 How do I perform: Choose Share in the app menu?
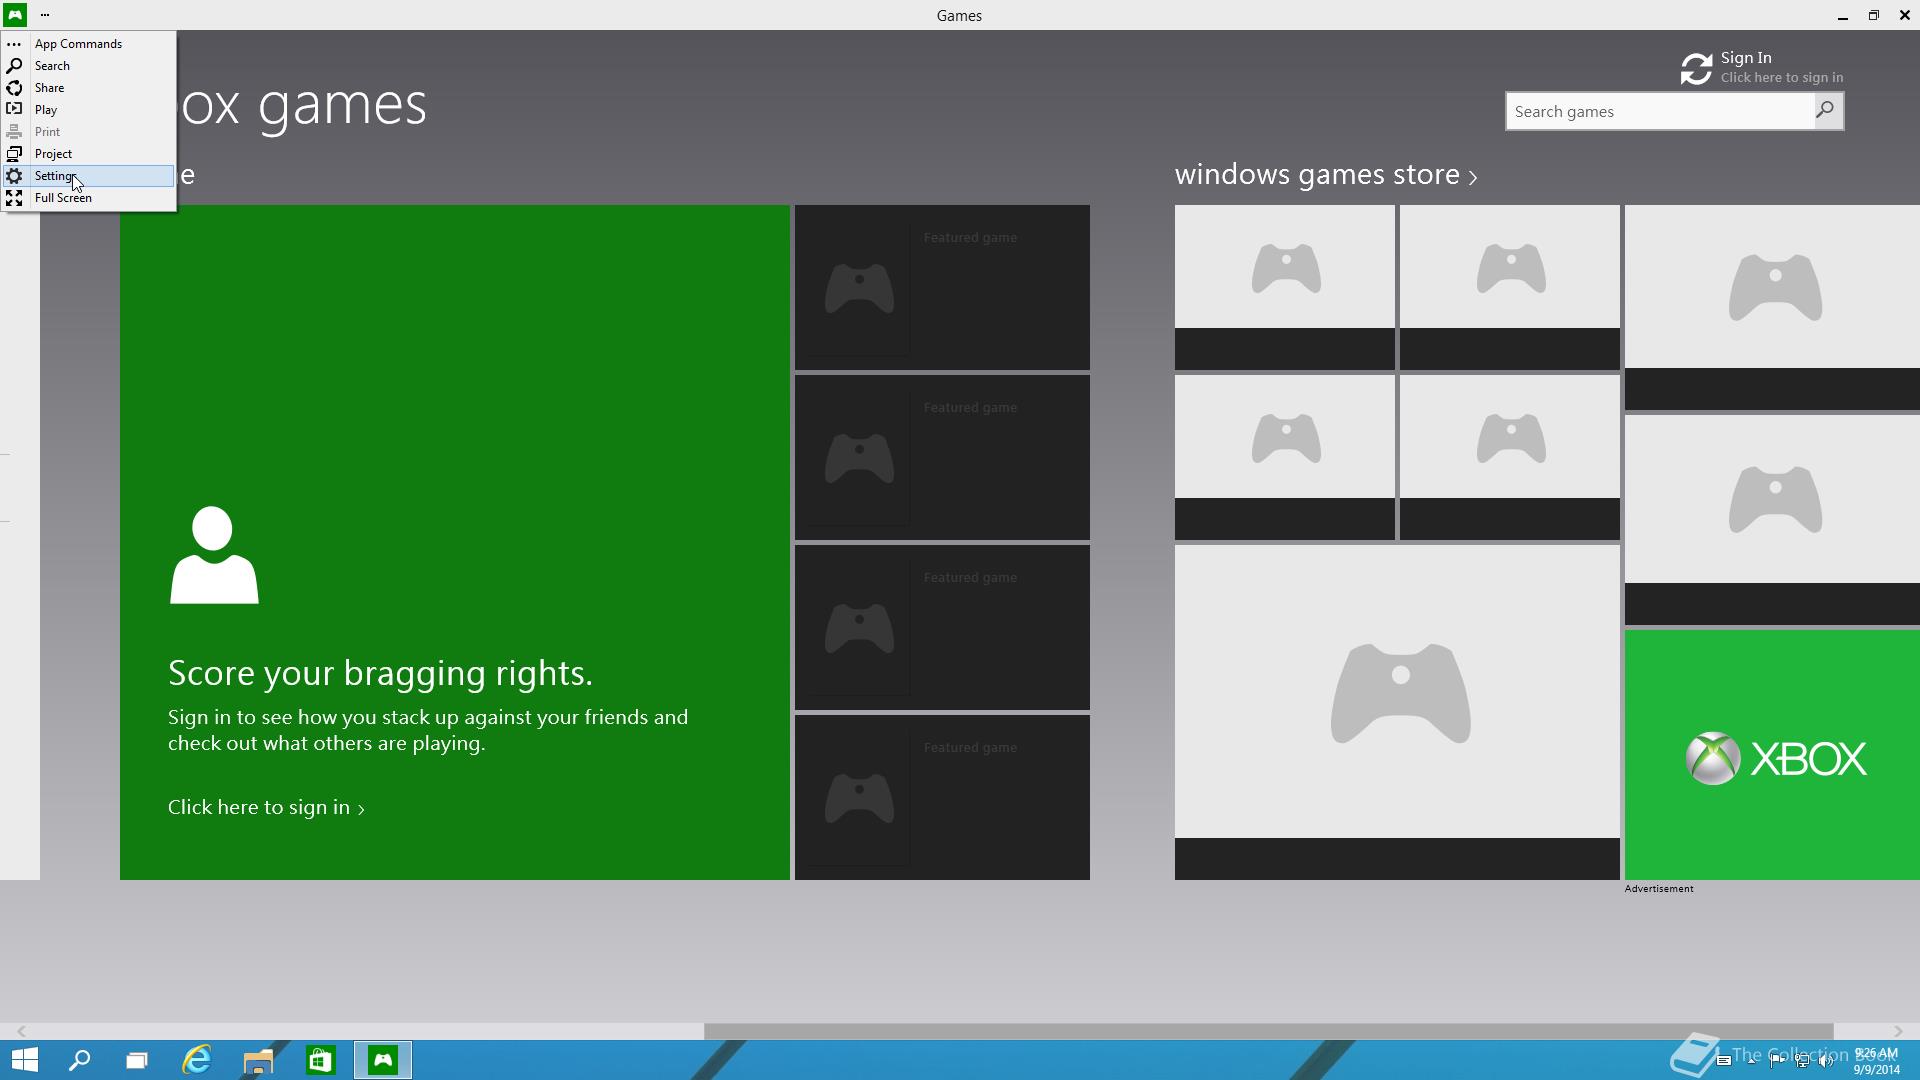(x=88, y=88)
